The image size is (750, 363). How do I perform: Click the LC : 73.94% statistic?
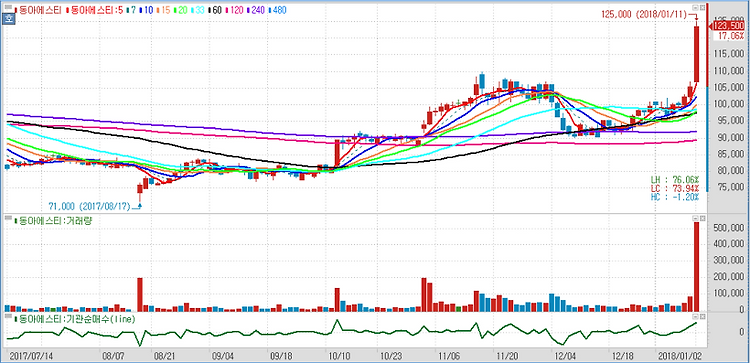click(x=675, y=188)
